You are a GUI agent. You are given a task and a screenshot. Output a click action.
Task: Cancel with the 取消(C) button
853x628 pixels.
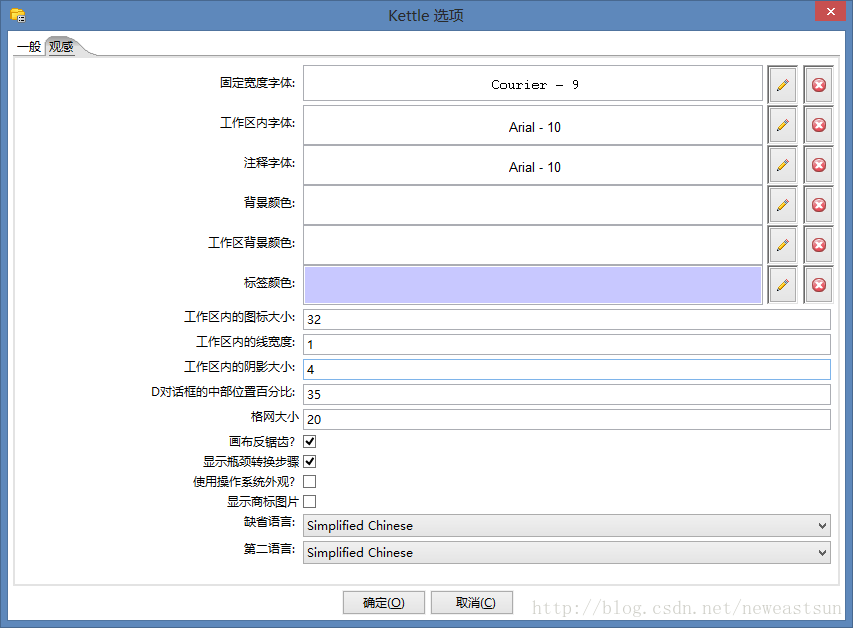472,602
